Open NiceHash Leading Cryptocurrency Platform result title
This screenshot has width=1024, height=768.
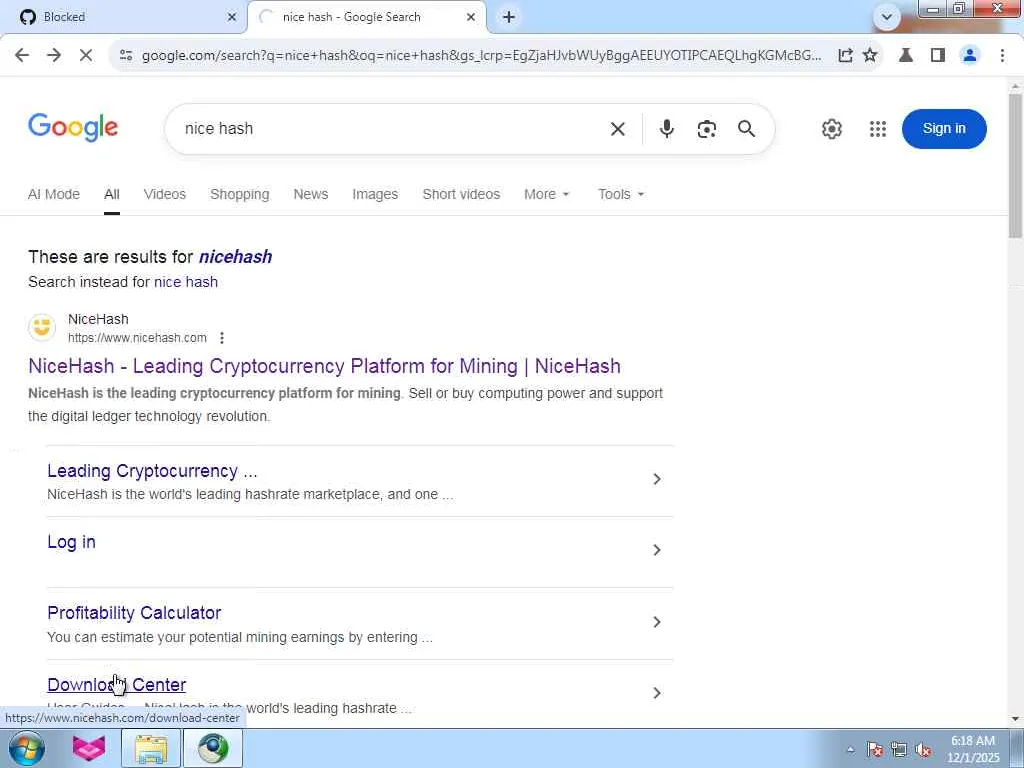tap(325, 366)
